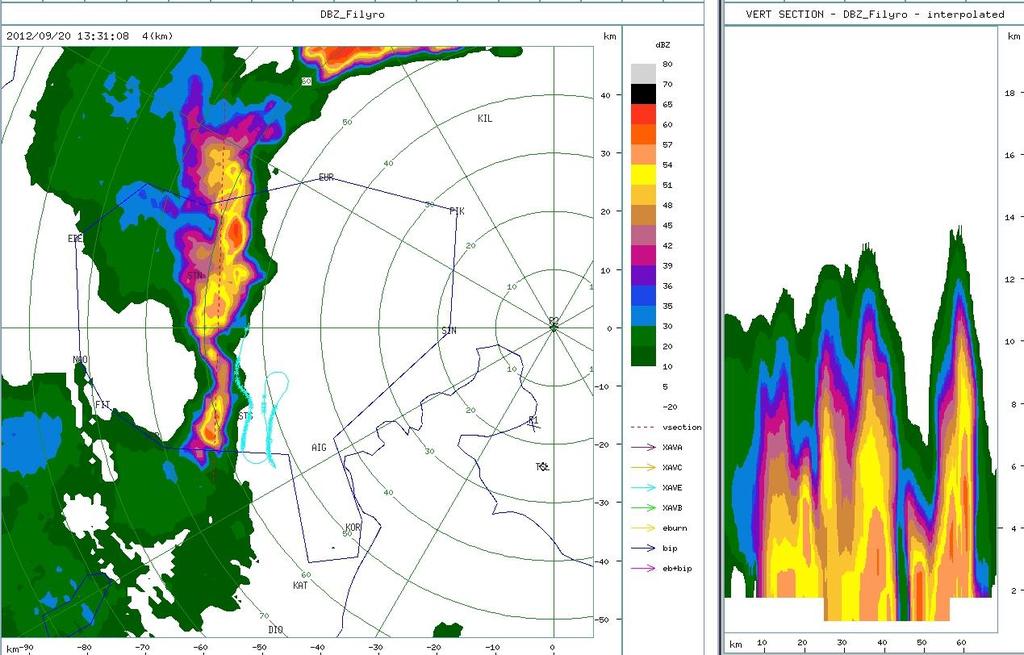Click the 2012/09/20 13:31:08 timestamp
This screenshot has width=1024, height=655.
pyautogui.click(x=67, y=36)
